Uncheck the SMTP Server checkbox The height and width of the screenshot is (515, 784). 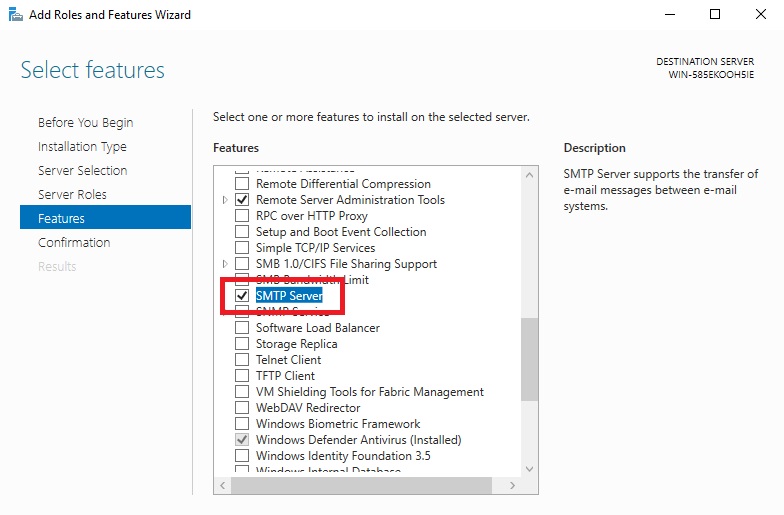241,296
